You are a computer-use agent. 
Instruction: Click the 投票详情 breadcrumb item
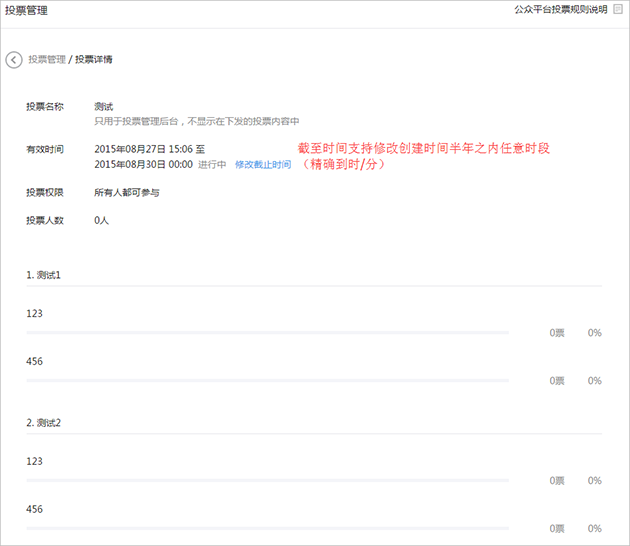(x=94, y=60)
